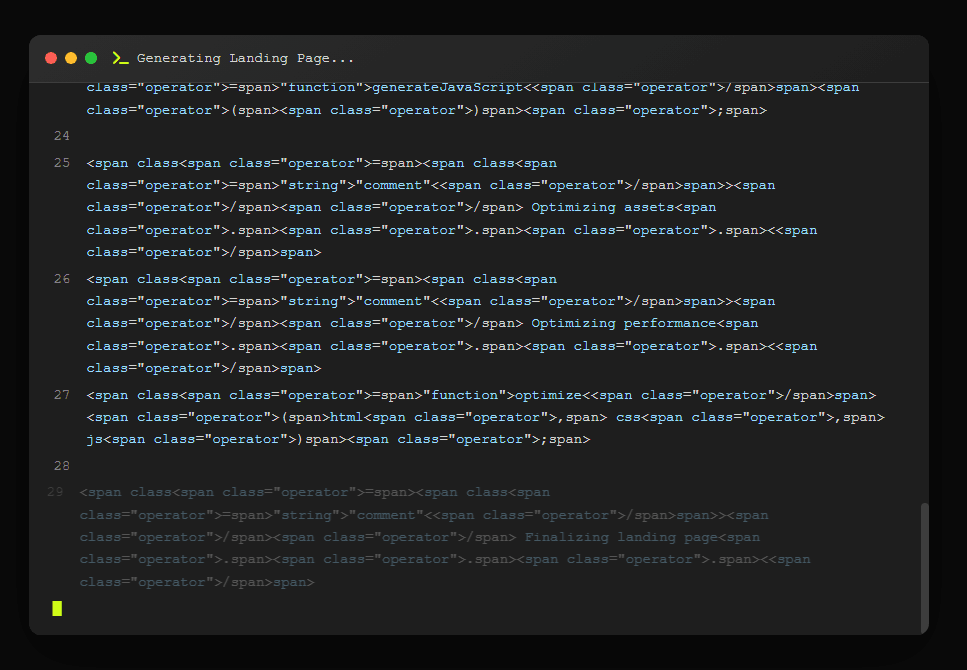Click the "generateJavaScript" function name text
The height and width of the screenshot is (670, 967).
click(447, 87)
